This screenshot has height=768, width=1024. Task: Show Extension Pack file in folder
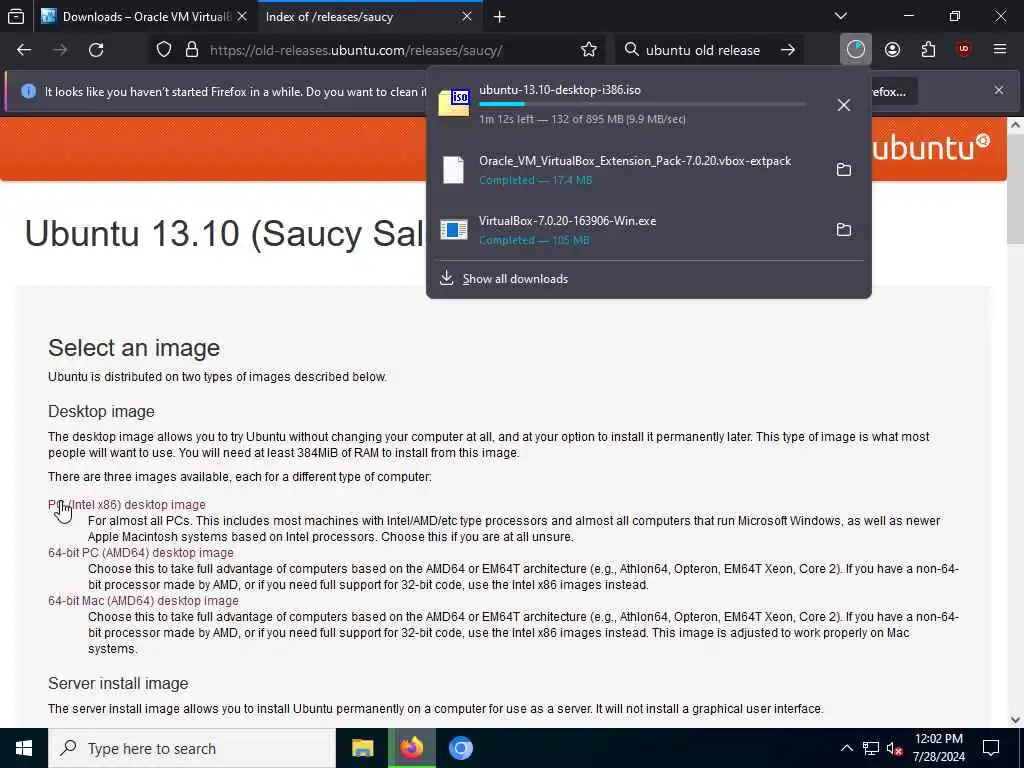844,170
